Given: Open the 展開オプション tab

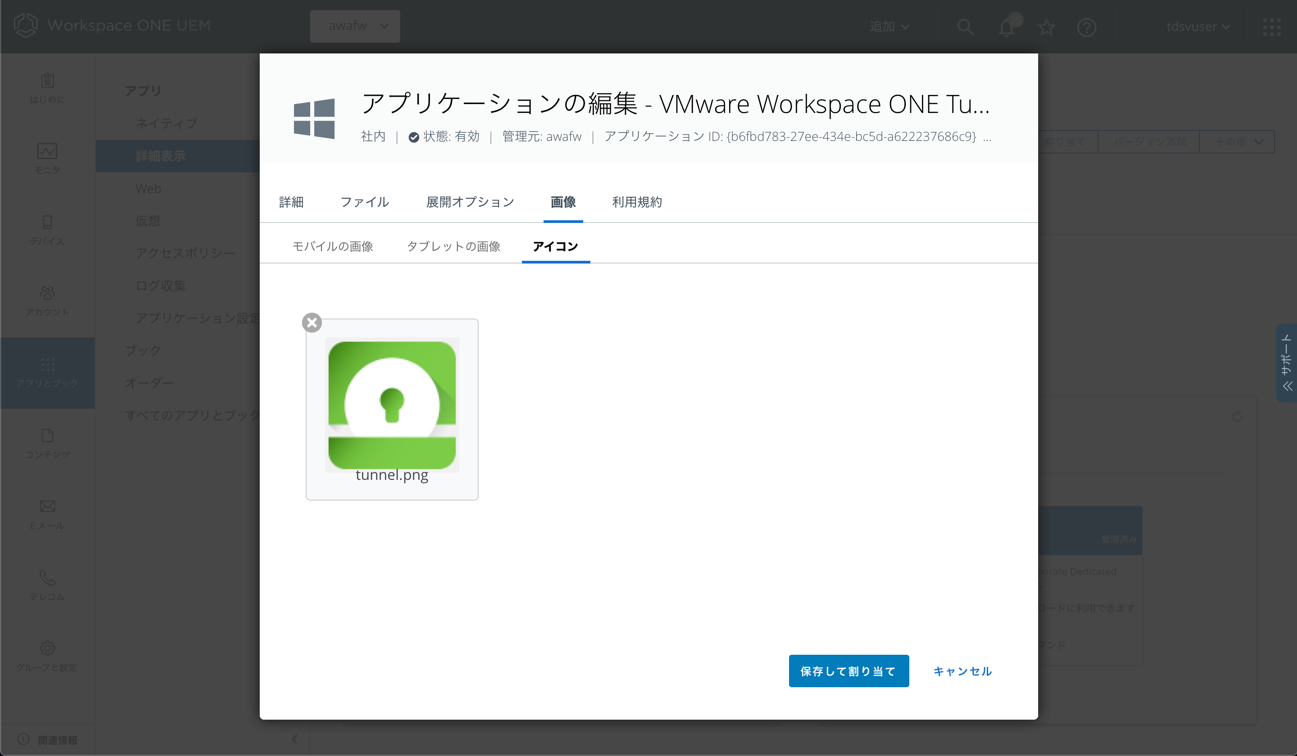Looking at the screenshot, I should [x=470, y=202].
